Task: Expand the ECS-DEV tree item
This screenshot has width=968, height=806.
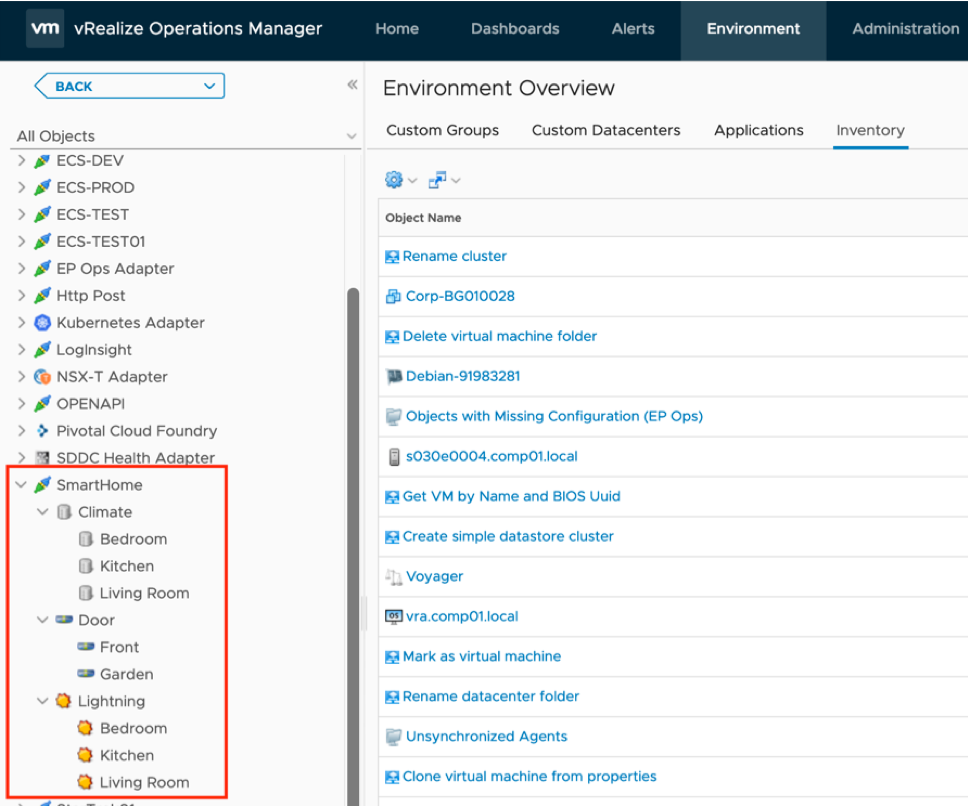Action: coord(19,160)
